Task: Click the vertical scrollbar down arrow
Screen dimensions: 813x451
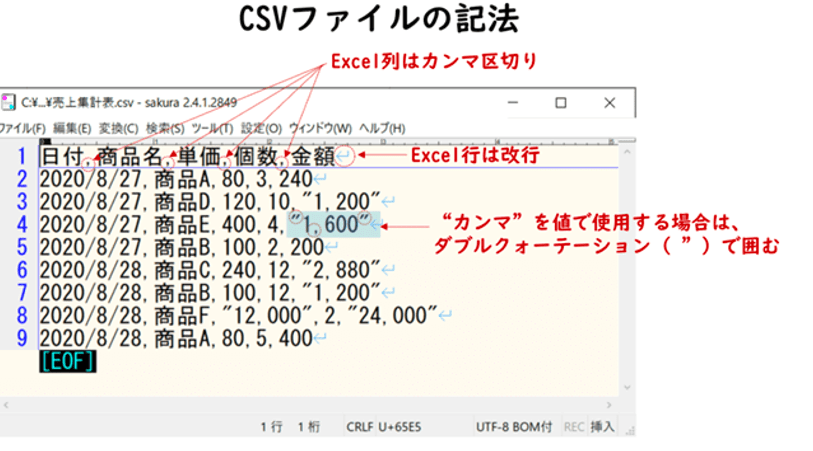Action: pyautogui.click(x=627, y=388)
